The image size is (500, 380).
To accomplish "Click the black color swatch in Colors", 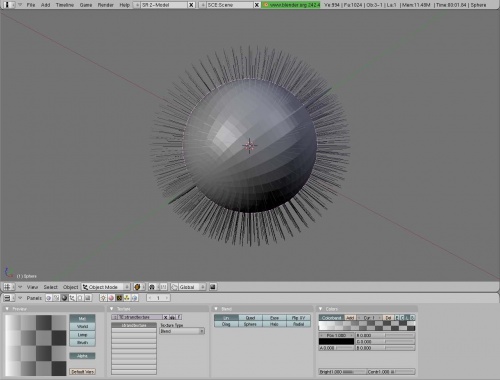I will coord(336,342).
